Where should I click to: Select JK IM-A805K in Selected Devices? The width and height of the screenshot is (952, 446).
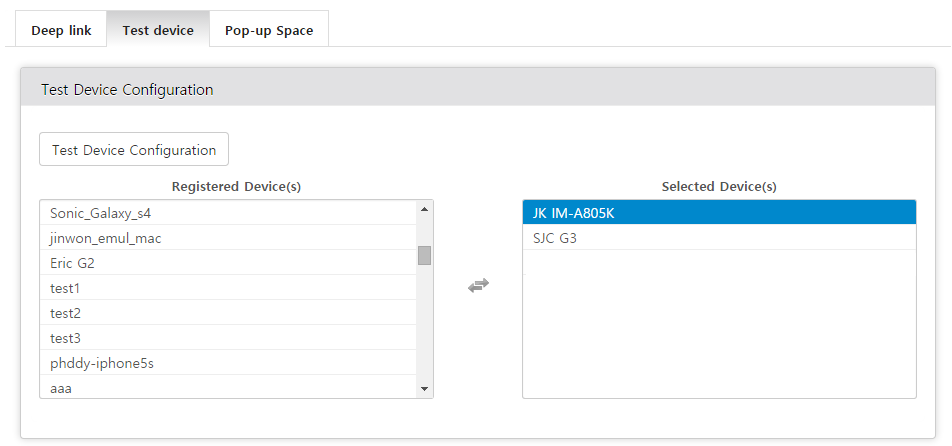719,213
